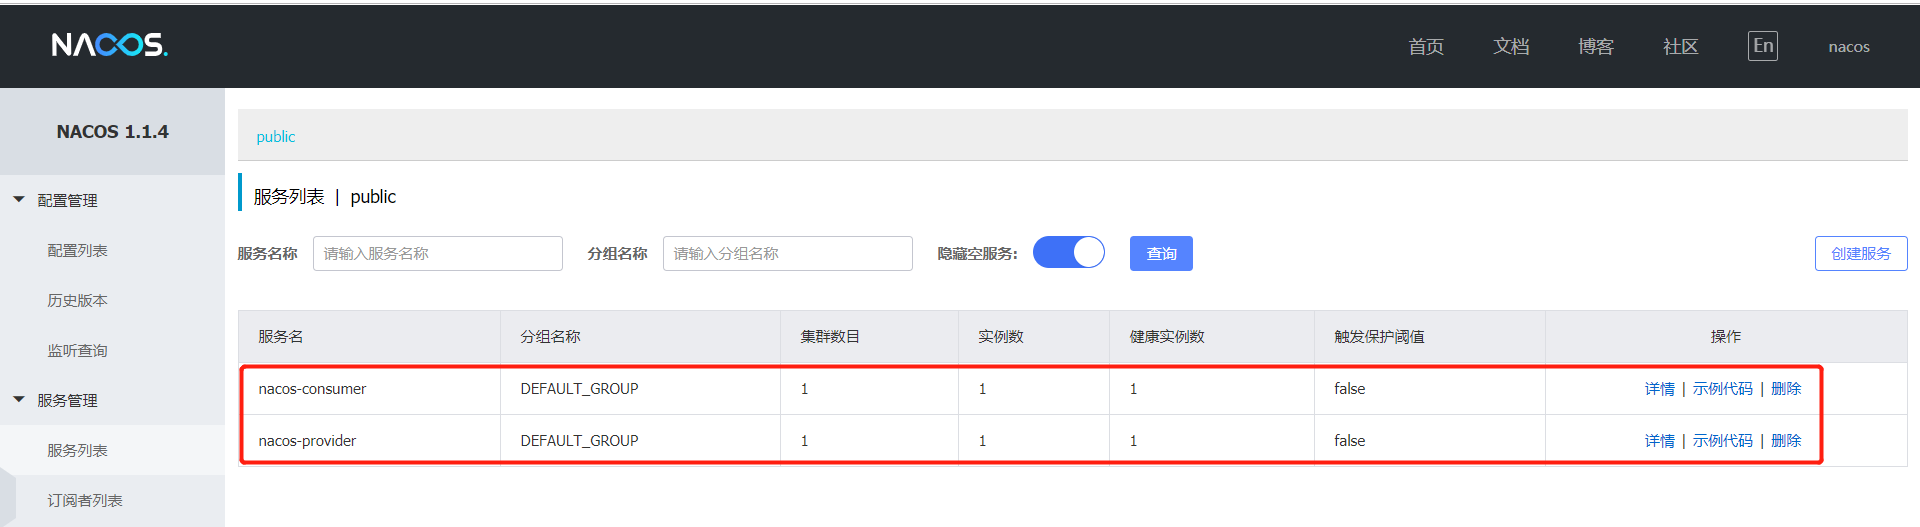Select the public namespace tab

(x=276, y=136)
